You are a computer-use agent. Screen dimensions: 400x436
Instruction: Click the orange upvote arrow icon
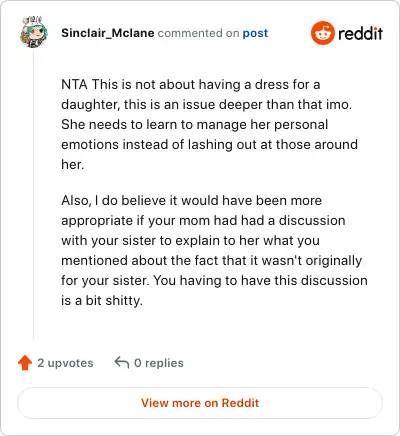point(25,363)
